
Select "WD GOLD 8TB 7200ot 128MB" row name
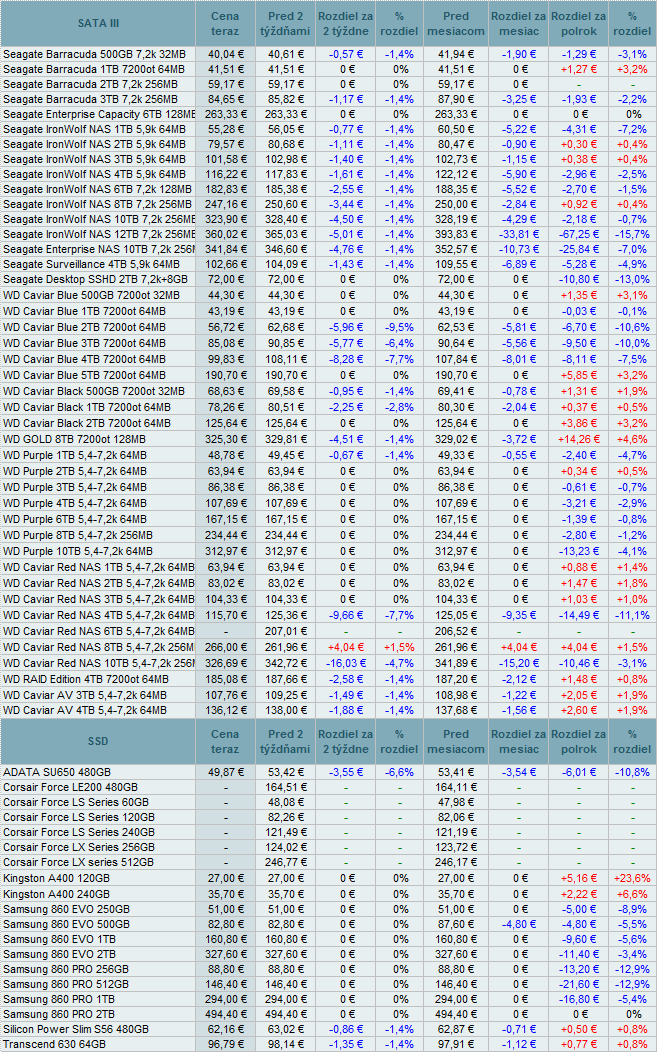74,440
